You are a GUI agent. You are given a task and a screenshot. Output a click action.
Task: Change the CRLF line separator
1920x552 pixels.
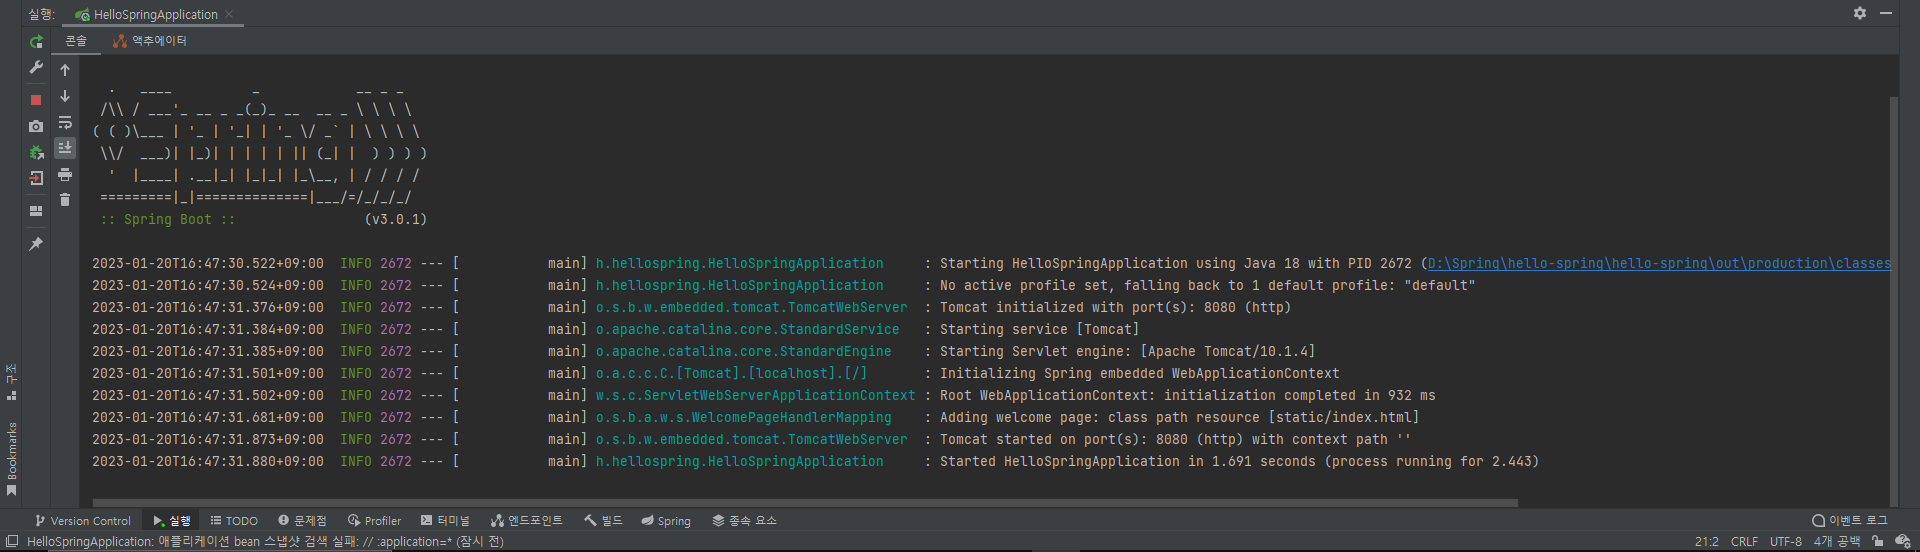[1744, 542]
